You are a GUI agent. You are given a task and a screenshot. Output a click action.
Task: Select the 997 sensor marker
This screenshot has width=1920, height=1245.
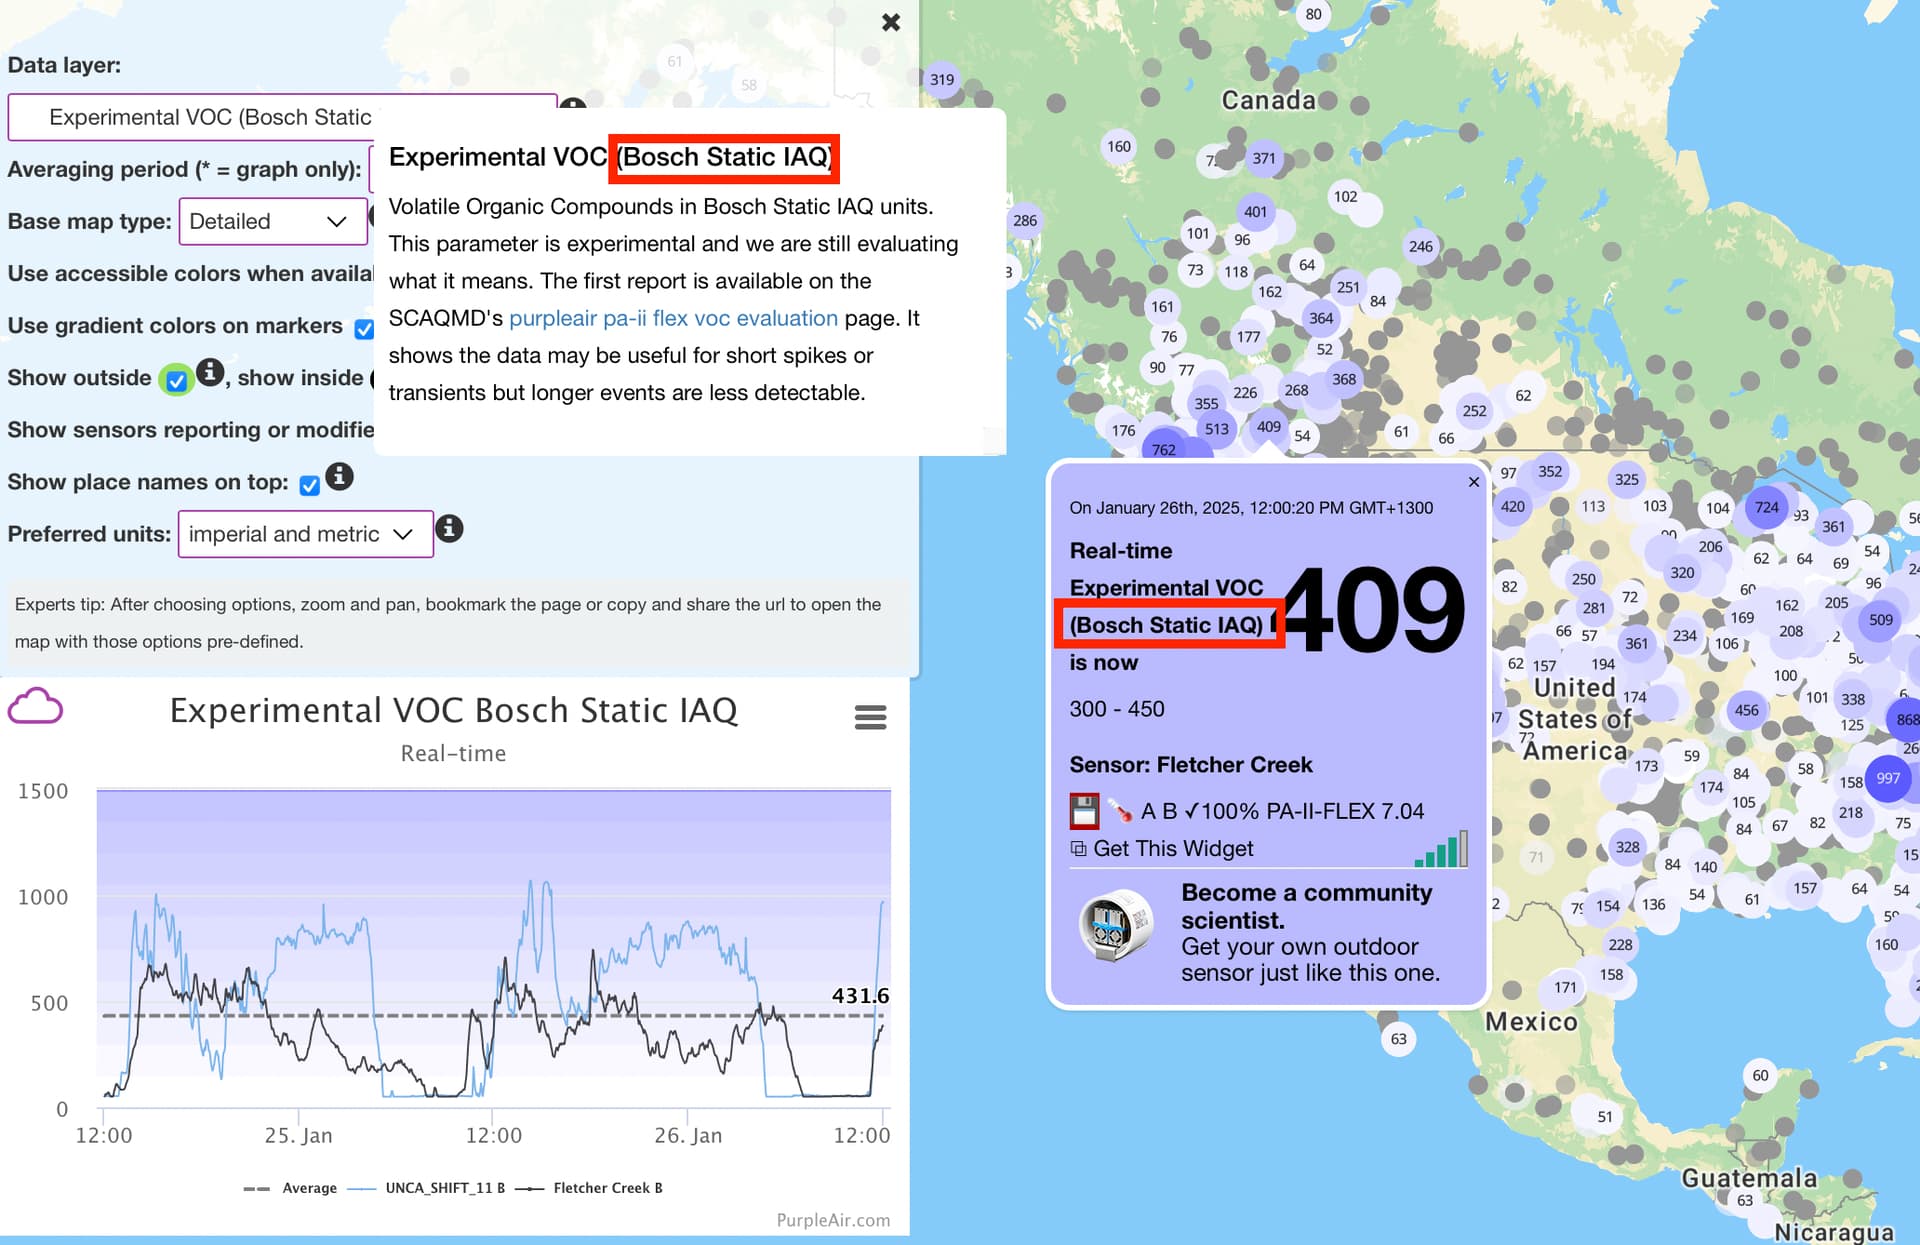pyautogui.click(x=1888, y=778)
